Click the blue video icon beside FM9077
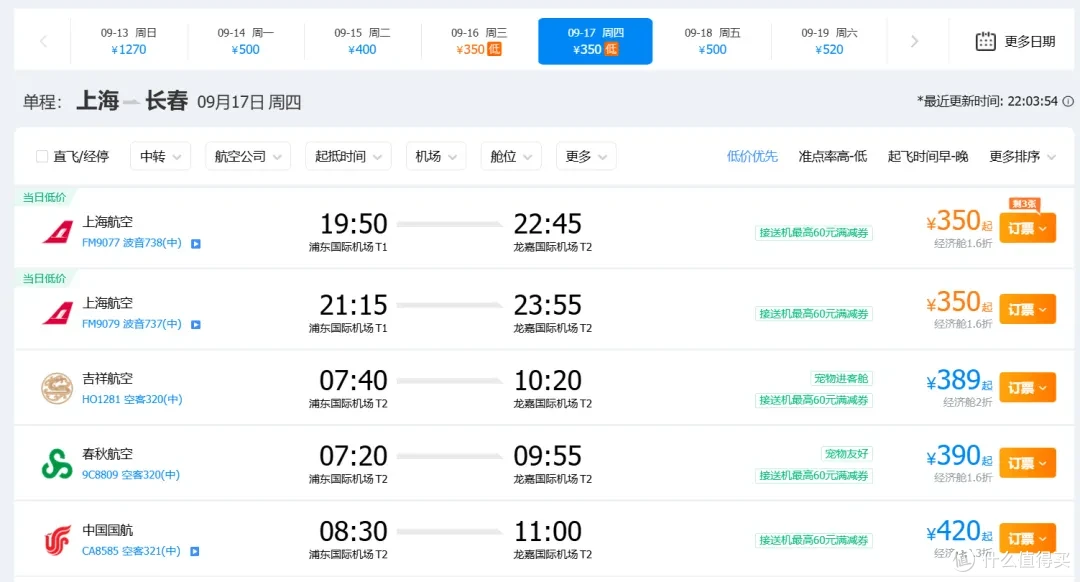1080x582 pixels. click(196, 244)
